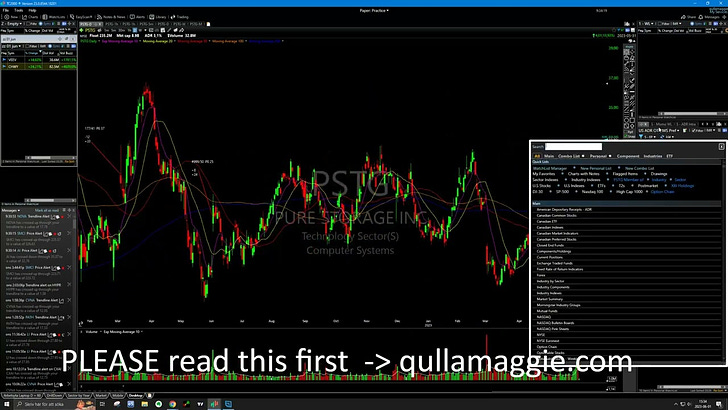
Task: Open the Option Chain quick link
Action: pos(662,191)
